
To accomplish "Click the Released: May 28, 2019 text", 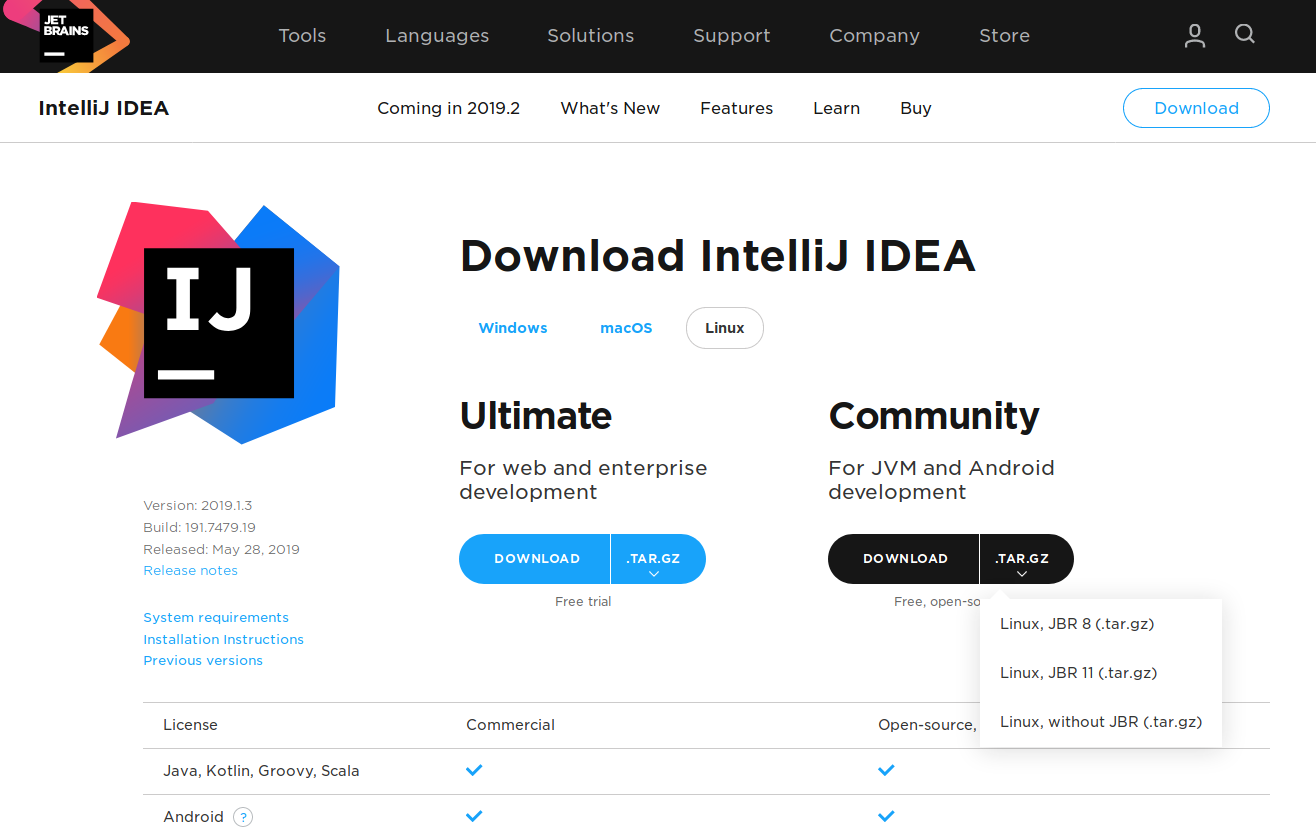I will (221, 550).
